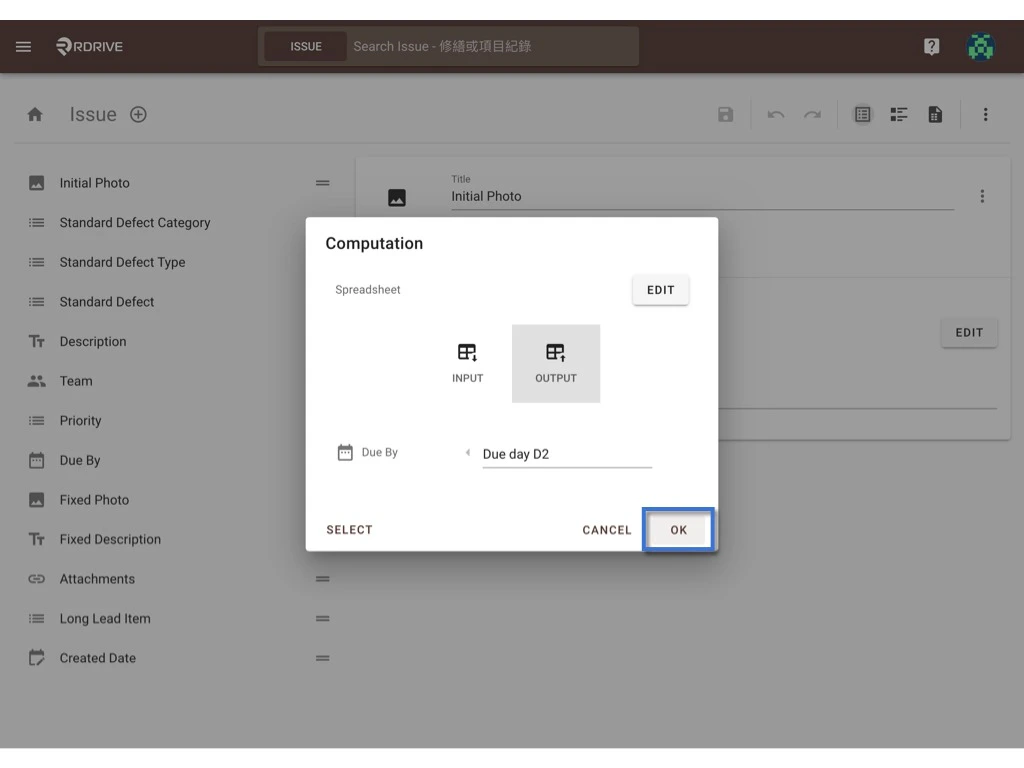Open Initial Photo title more options
1024x768 pixels.
point(982,197)
